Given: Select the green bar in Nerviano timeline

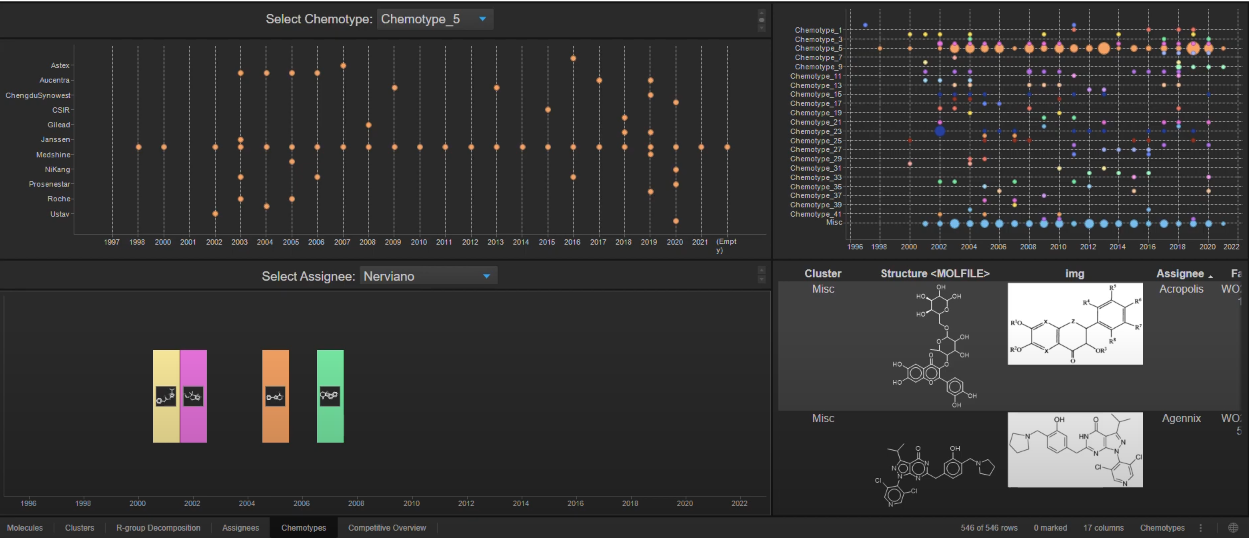Looking at the screenshot, I should click(330, 396).
